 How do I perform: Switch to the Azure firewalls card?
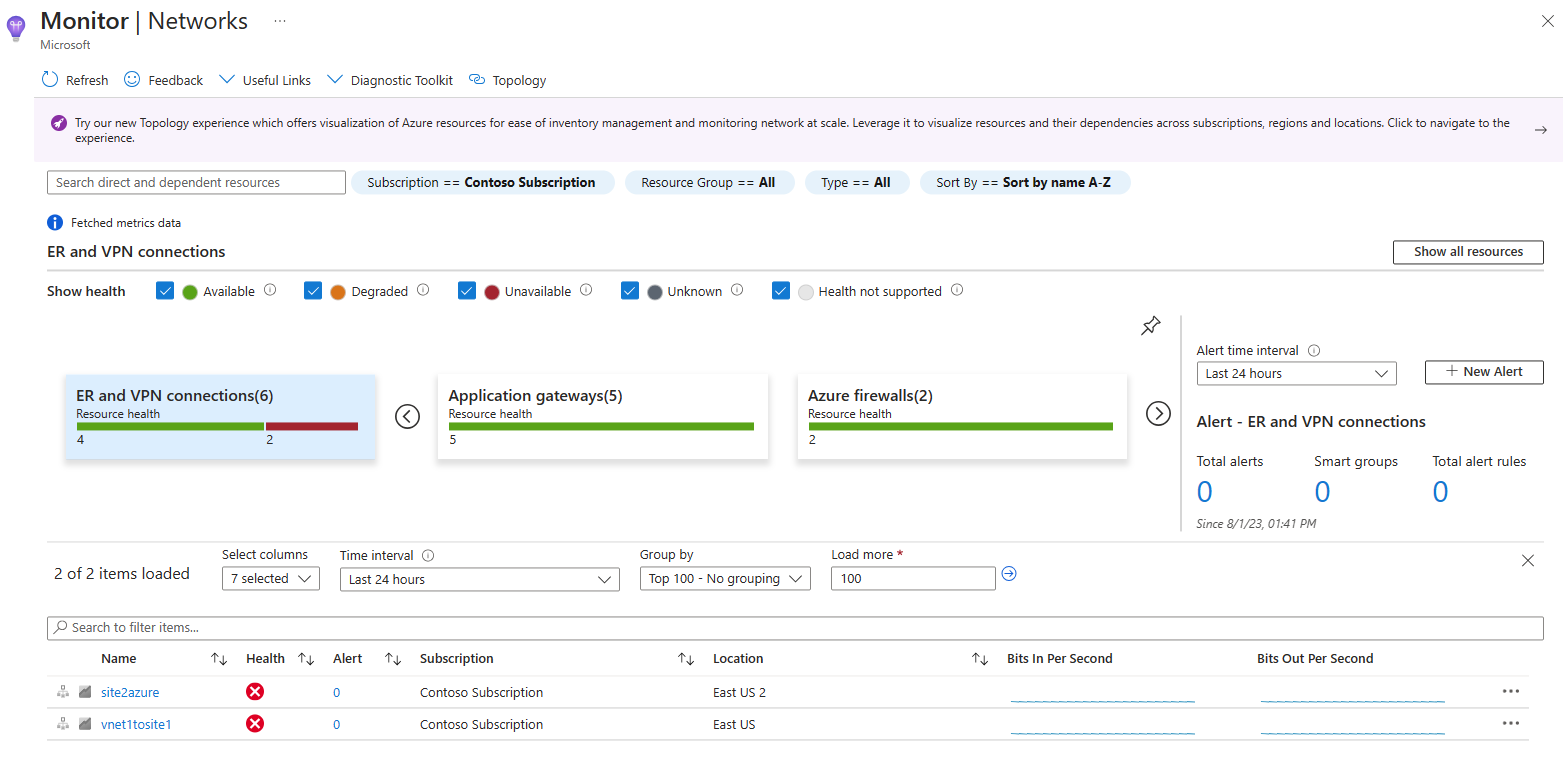[x=961, y=416]
